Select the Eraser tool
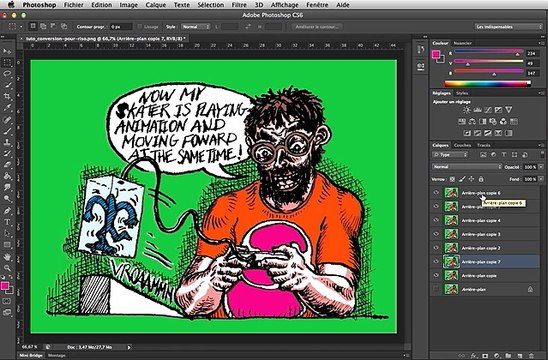 tap(7, 165)
